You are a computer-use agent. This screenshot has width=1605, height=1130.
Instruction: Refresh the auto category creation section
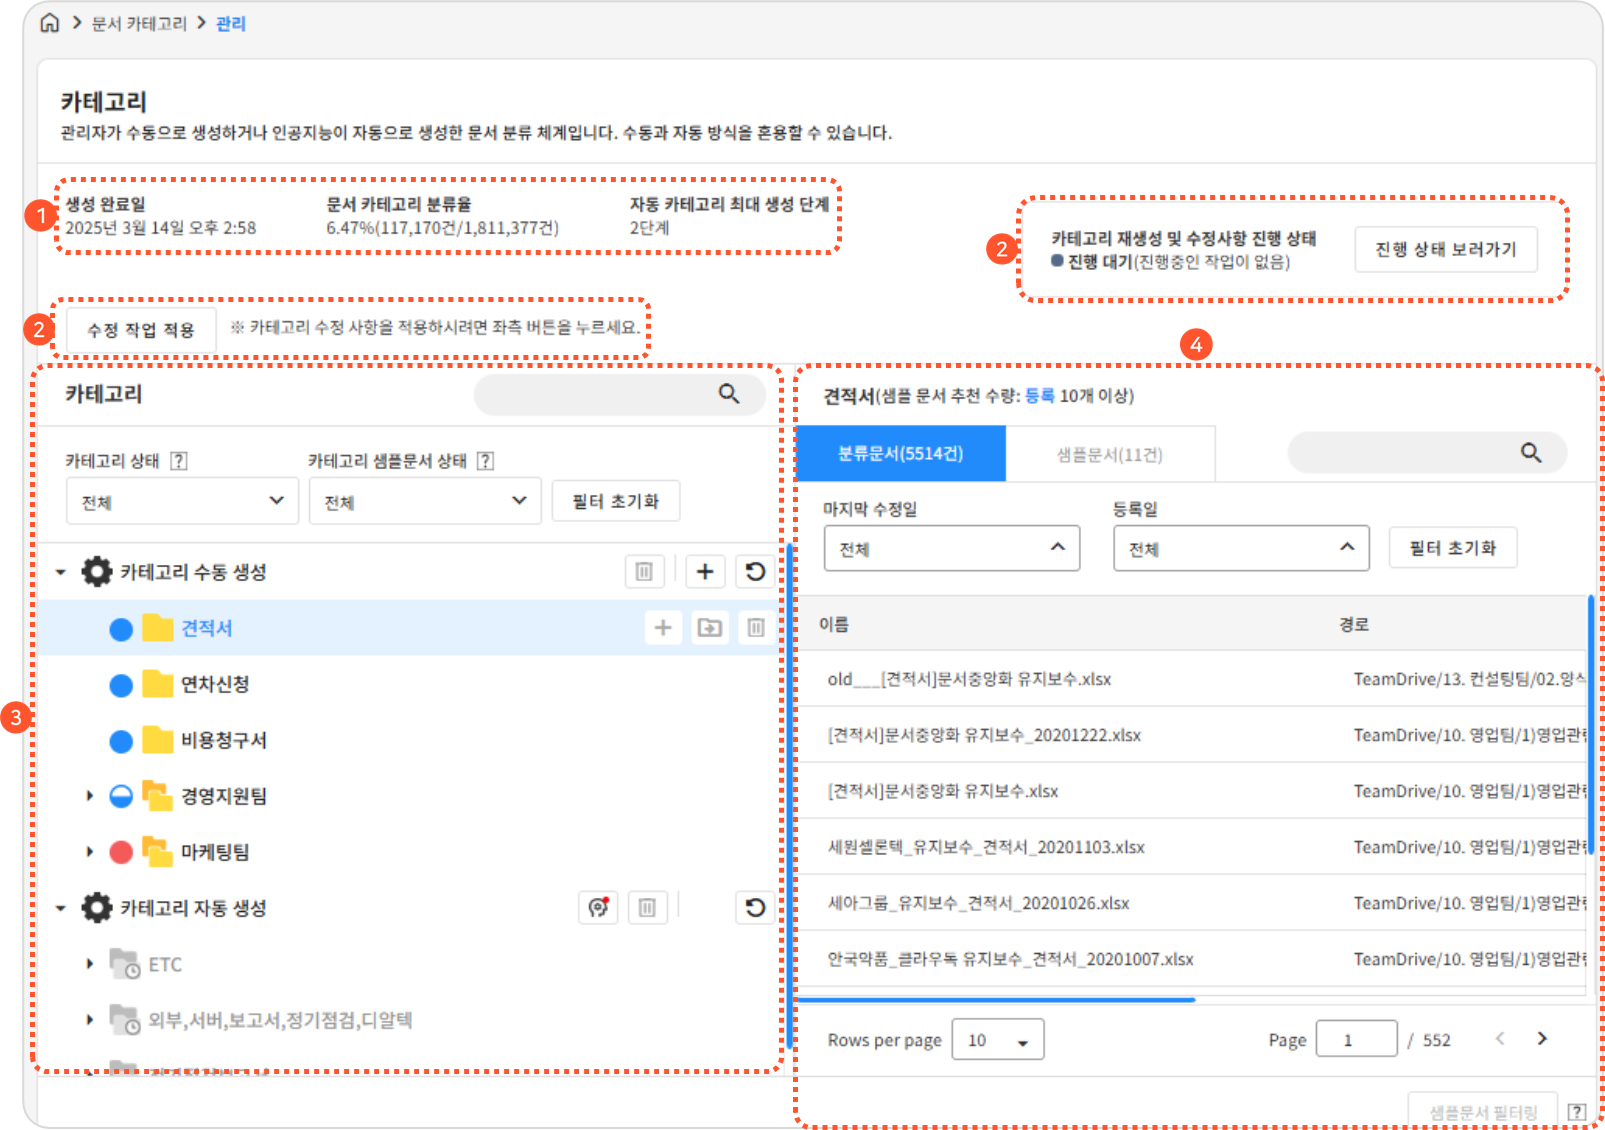(x=755, y=907)
